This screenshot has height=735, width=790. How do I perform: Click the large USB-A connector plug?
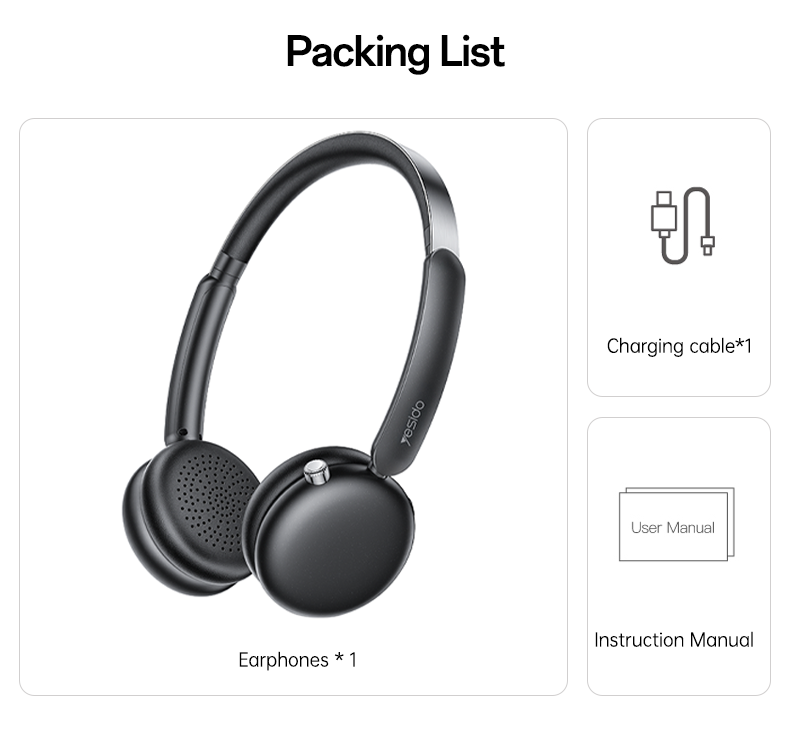pyautogui.click(x=664, y=214)
